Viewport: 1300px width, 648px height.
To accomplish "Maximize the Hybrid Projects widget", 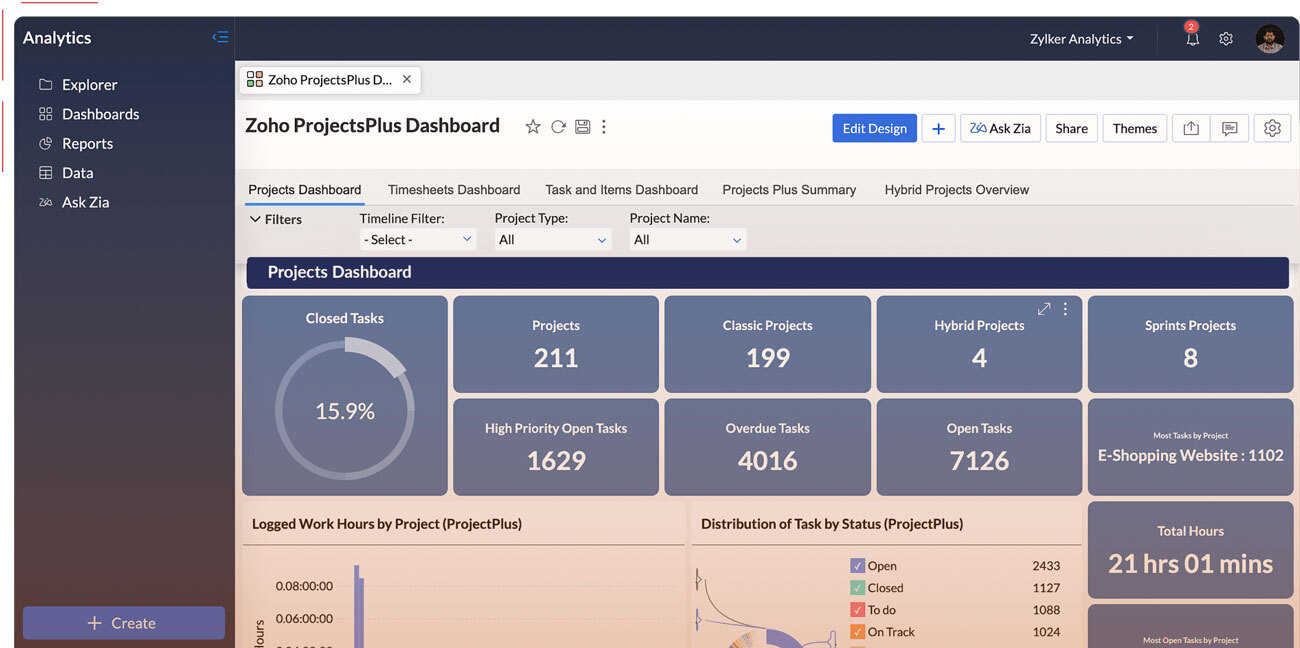I will tap(1044, 309).
